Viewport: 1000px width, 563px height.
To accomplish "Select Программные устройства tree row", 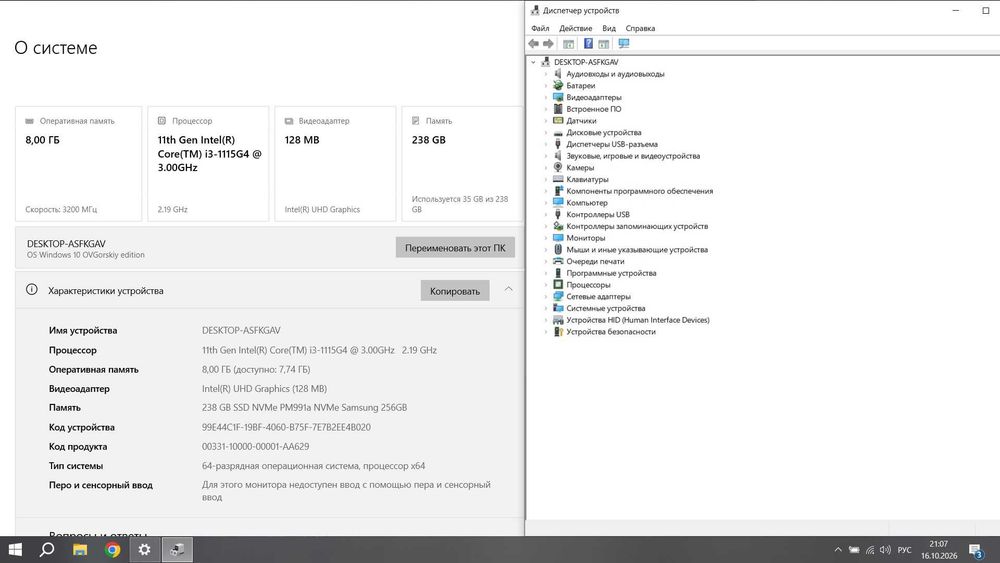I will (x=611, y=273).
